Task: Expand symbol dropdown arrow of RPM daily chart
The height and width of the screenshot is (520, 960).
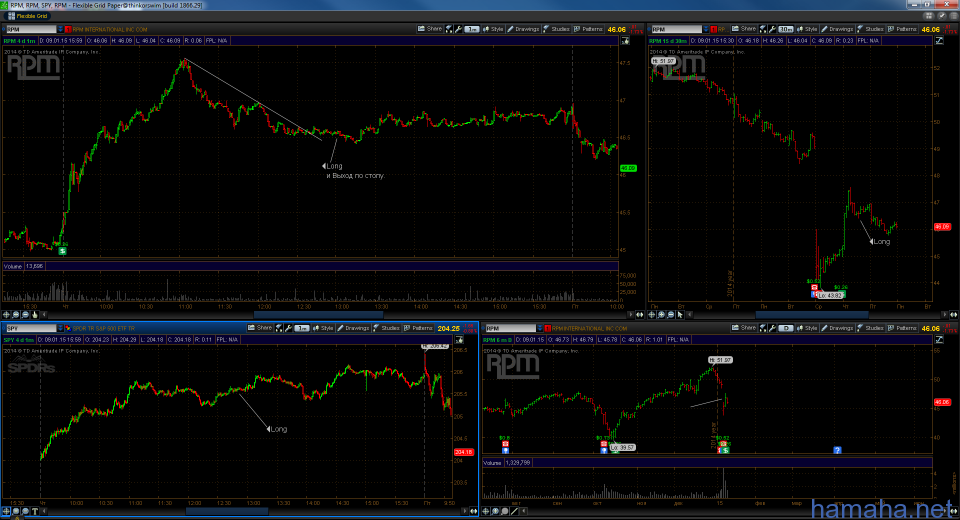Action: 539,328
